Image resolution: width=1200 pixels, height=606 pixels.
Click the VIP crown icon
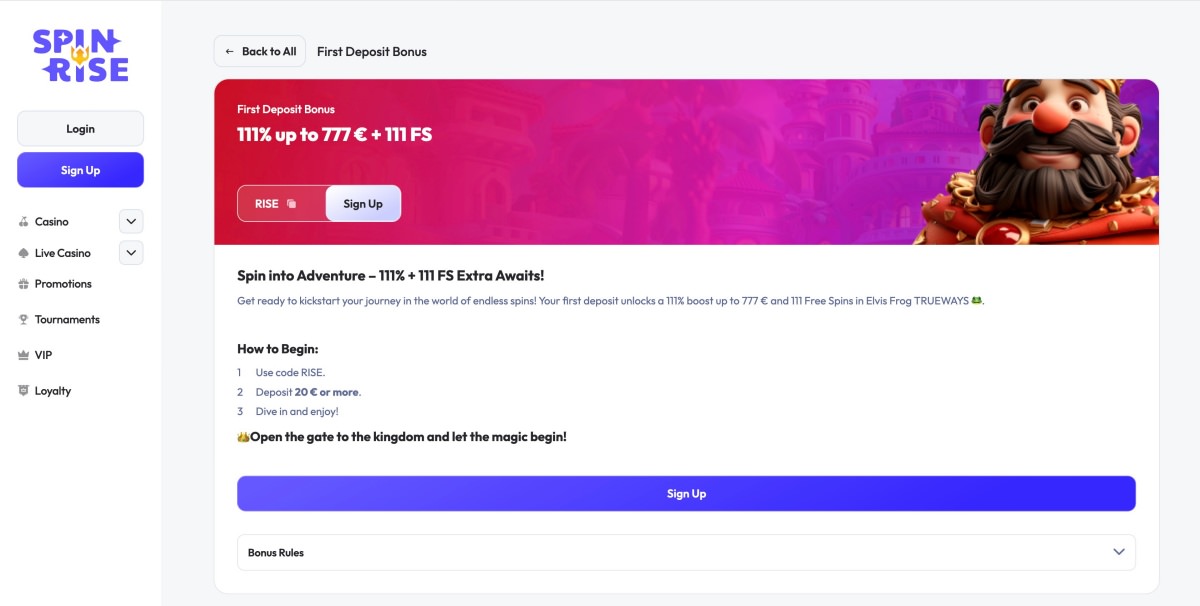coord(24,355)
